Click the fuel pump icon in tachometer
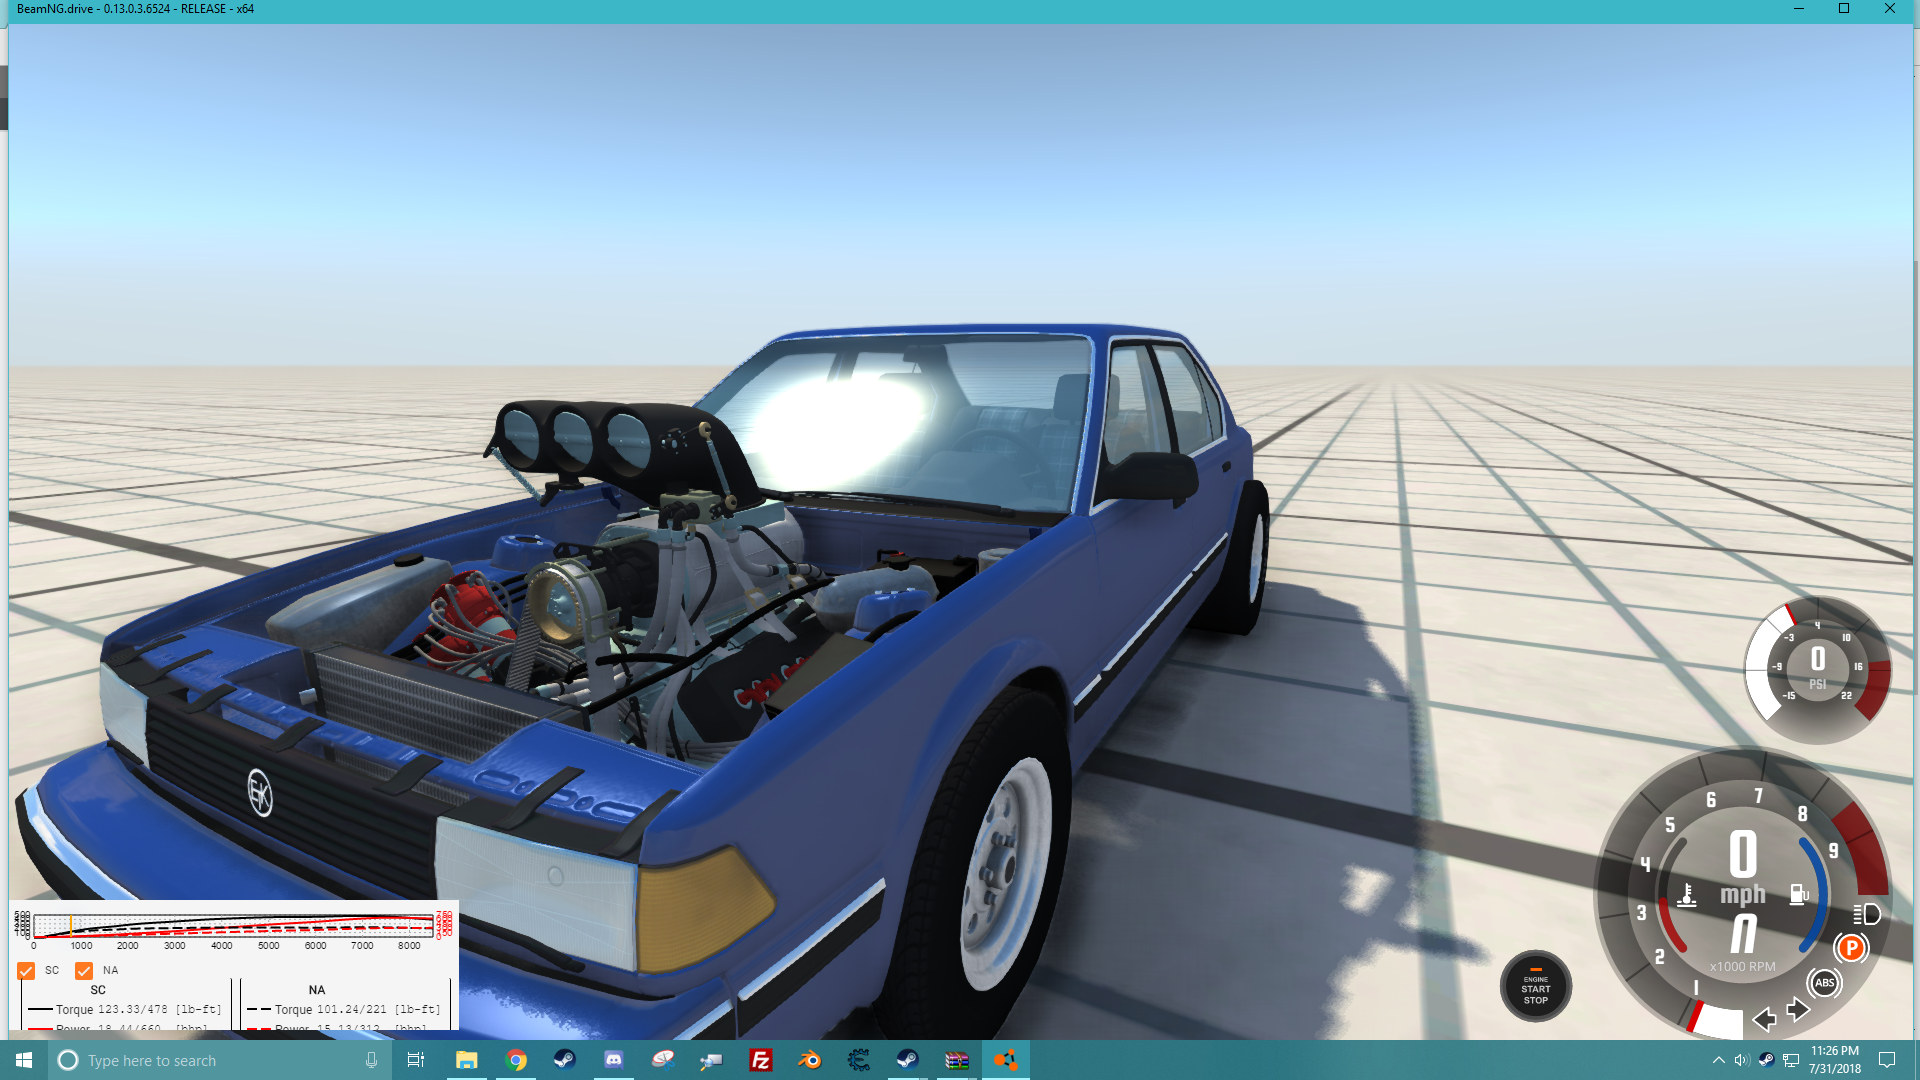This screenshot has width=1920, height=1080. [x=1799, y=894]
